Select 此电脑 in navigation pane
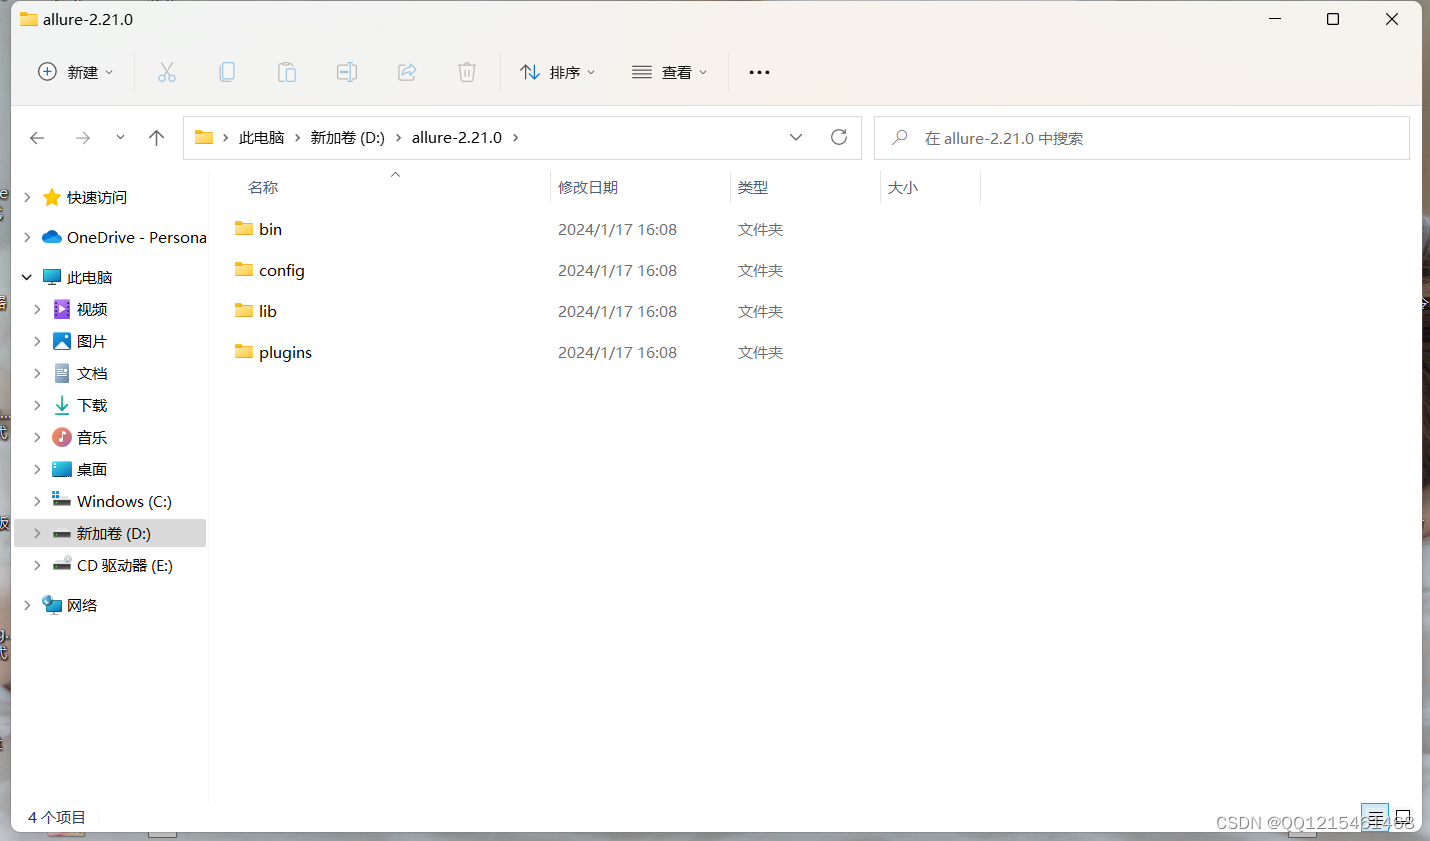 [x=89, y=277]
